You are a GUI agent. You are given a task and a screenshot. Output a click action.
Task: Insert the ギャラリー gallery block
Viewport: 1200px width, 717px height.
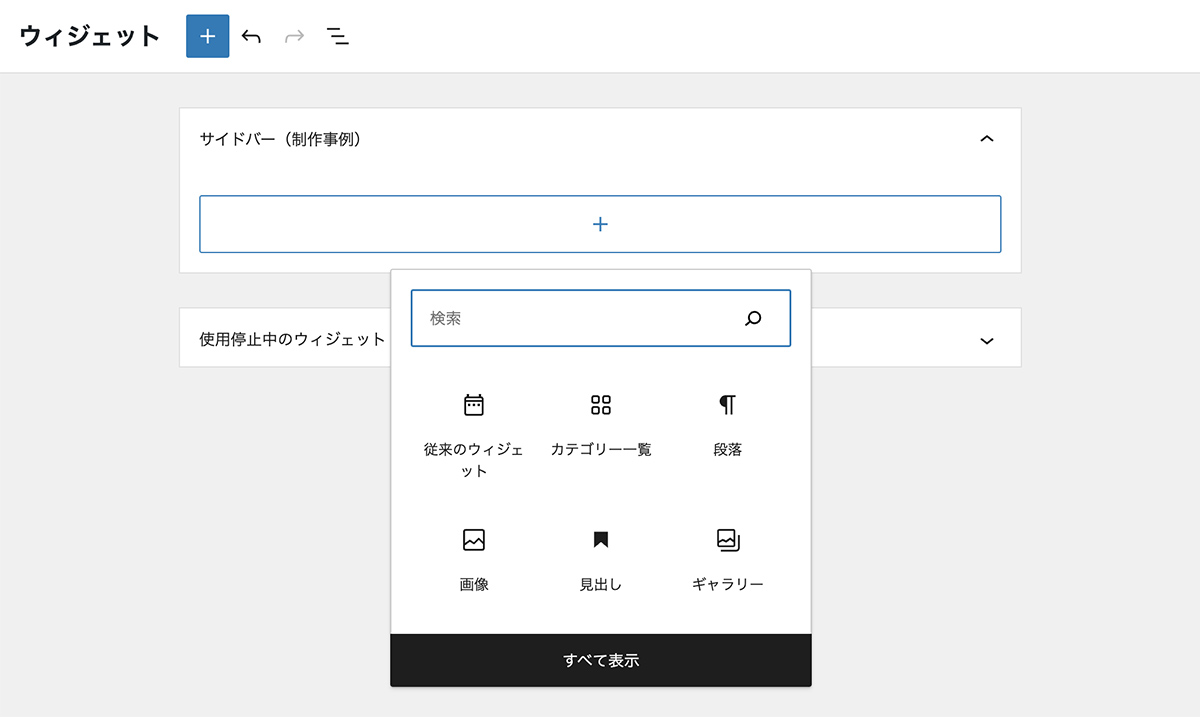(728, 560)
